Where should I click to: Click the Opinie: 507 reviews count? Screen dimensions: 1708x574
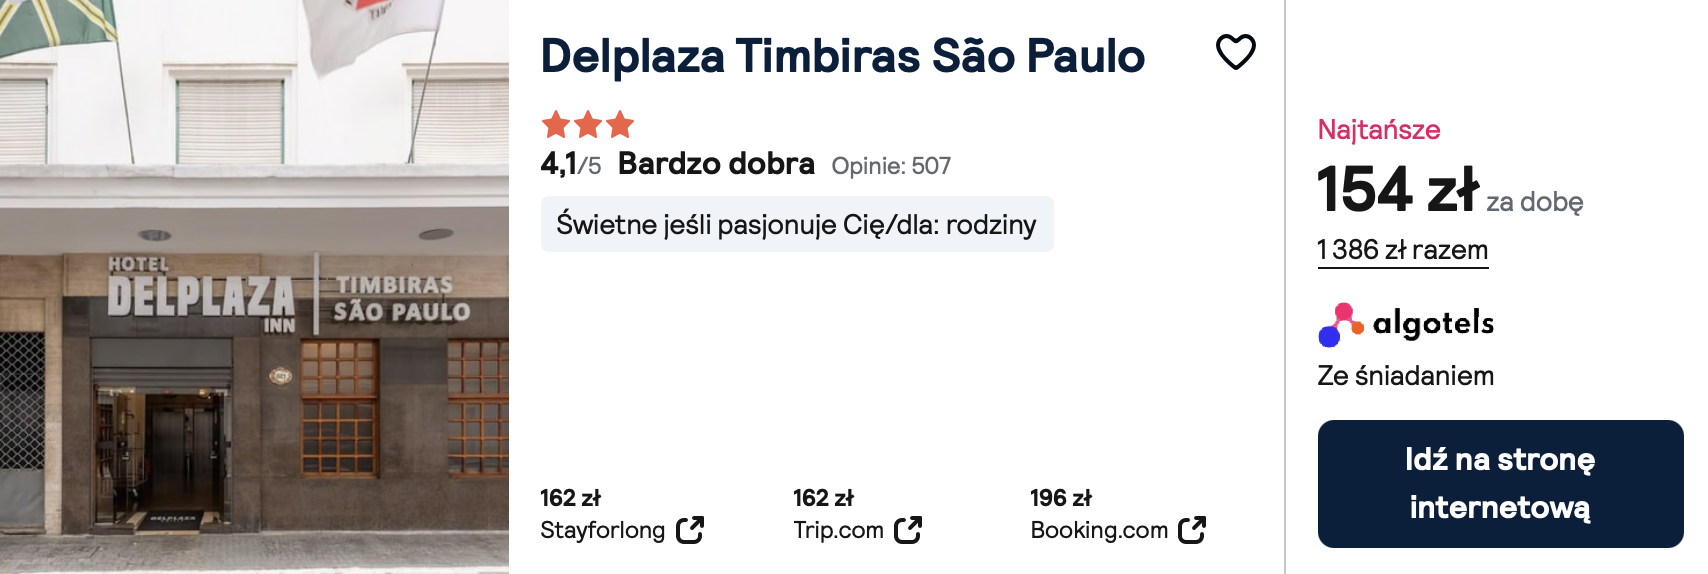891,166
